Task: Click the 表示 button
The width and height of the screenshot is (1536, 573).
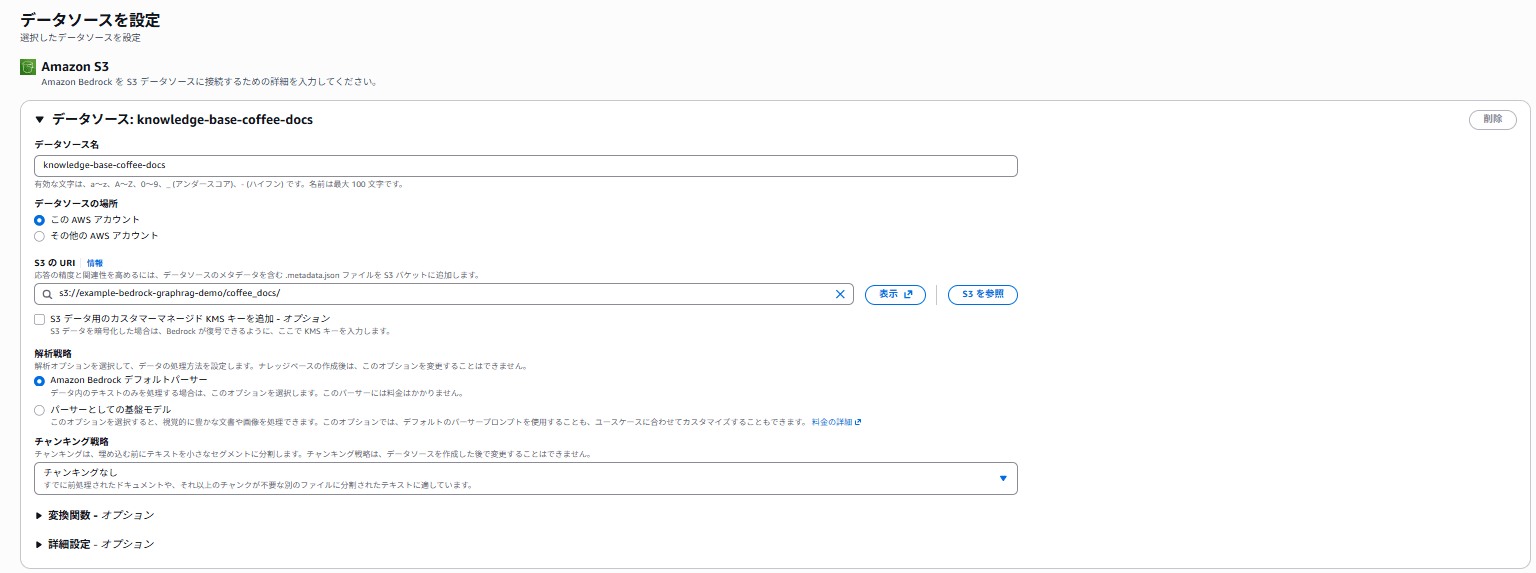Action: (x=895, y=294)
